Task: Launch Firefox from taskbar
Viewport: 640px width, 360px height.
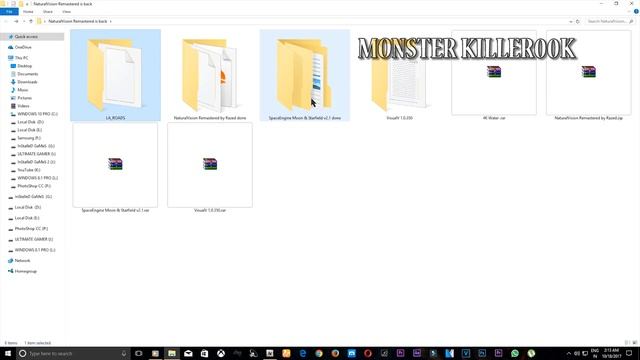Action: [335, 353]
